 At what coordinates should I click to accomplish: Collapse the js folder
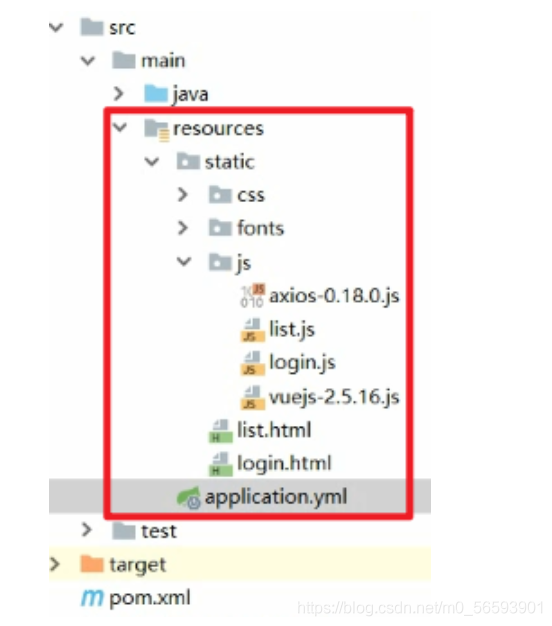coord(184,261)
